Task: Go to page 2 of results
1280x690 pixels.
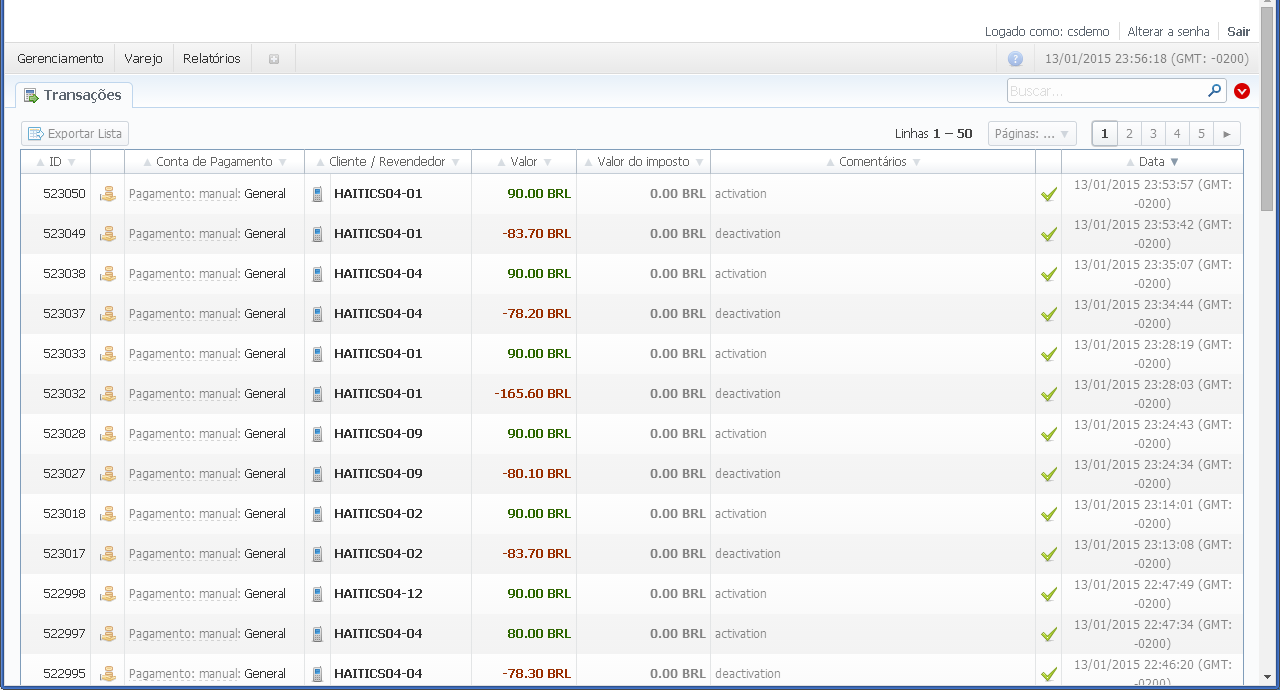Action: [1129, 134]
